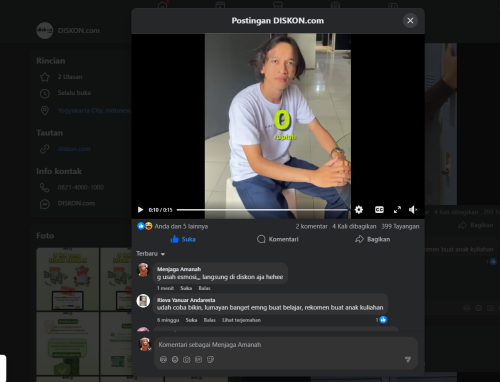Toggle closed captions CC
Image resolution: width=500 pixels, height=382 pixels.
coord(379,210)
